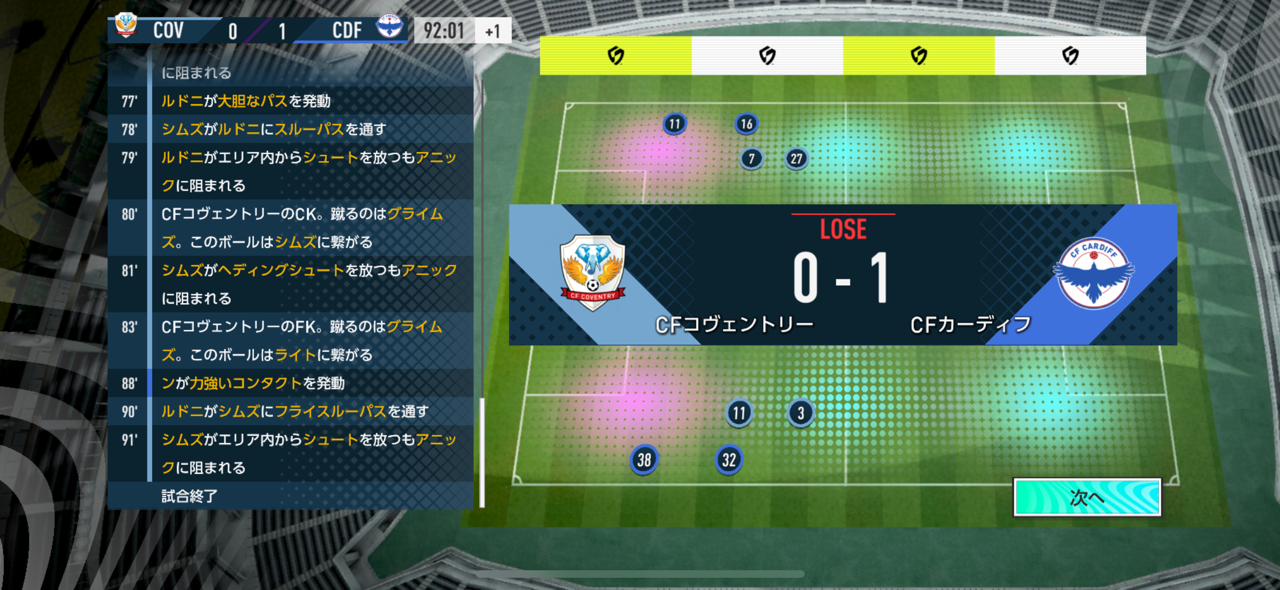Select player token number 7
Image resolution: width=1280 pixels, height=590 pixels.
(x=752, y=158)
